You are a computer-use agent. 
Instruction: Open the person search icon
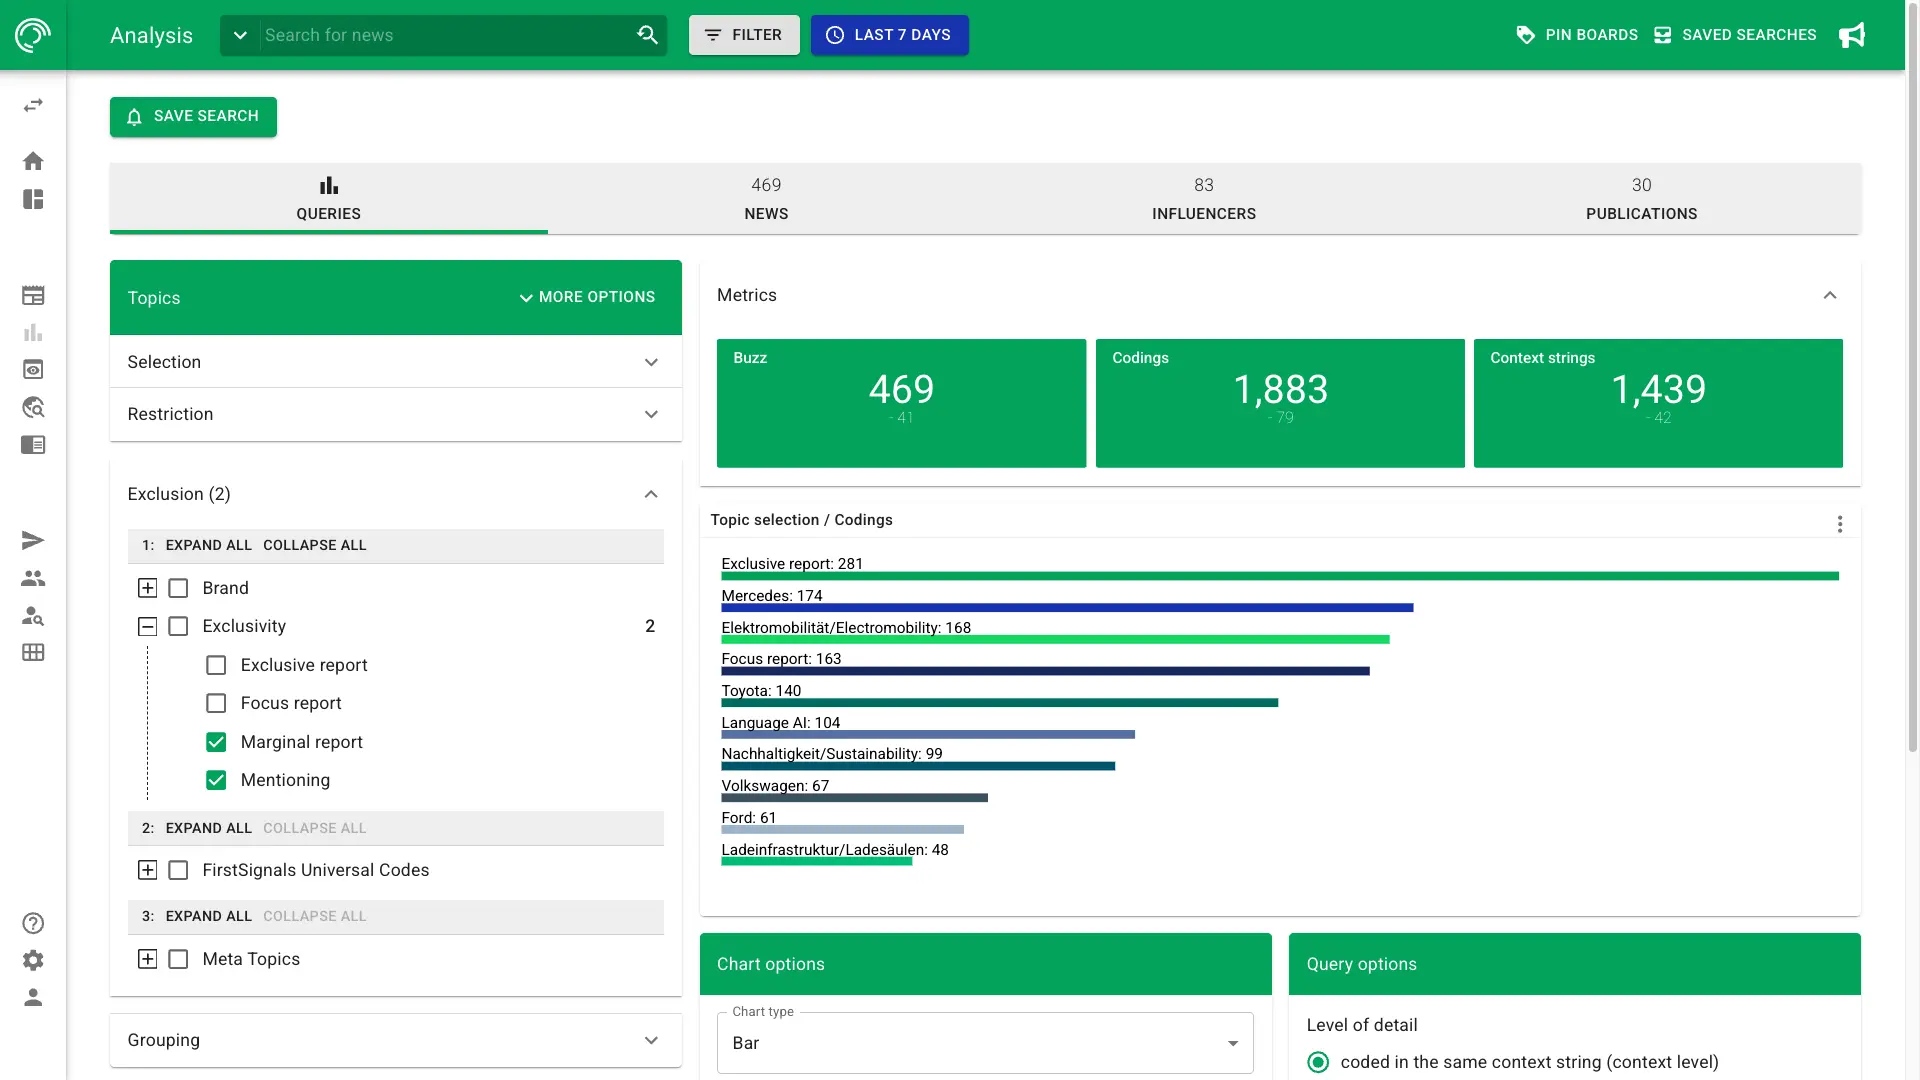tap(33, 616)
